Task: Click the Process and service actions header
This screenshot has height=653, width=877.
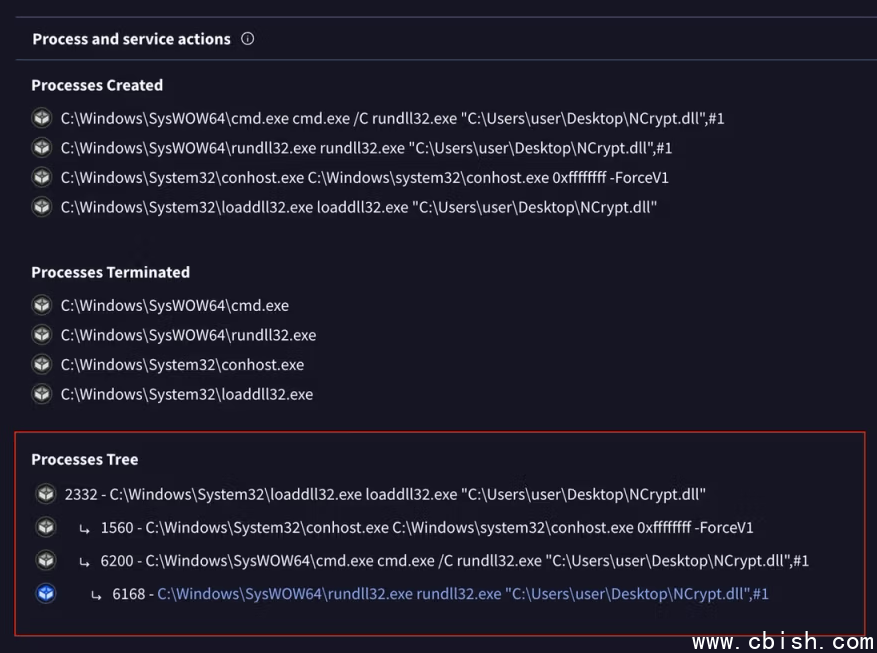Action: [131, 39]
